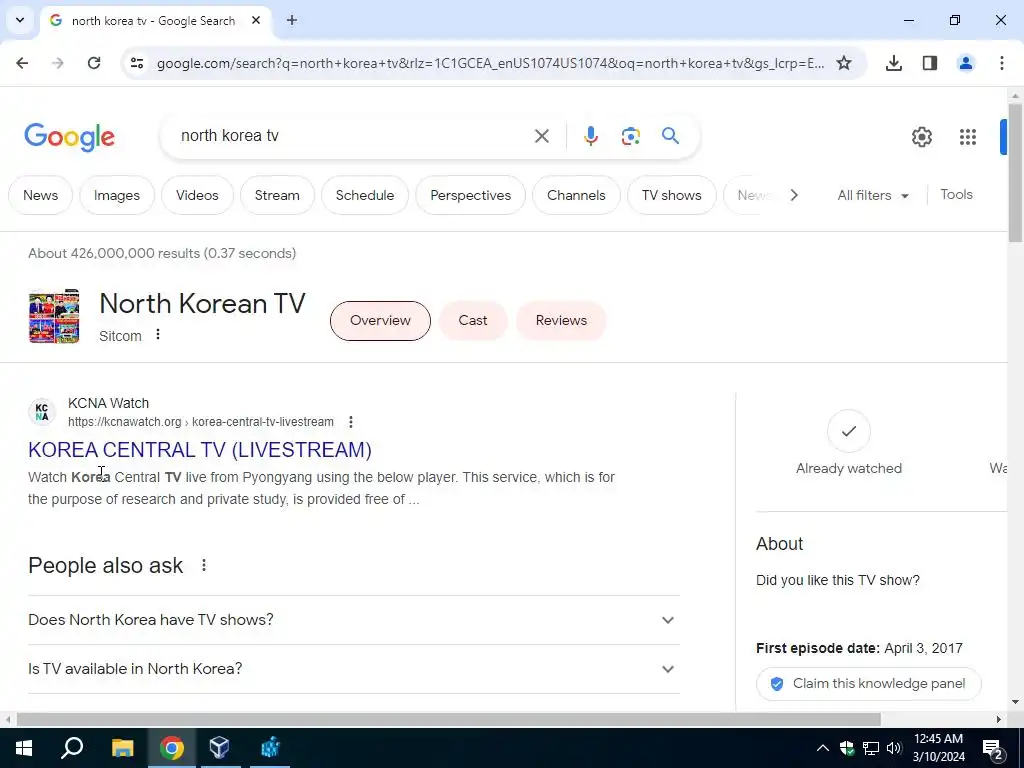1024x768 pixels.
Task: Open Google apps grid
Action: pos(968,136)
